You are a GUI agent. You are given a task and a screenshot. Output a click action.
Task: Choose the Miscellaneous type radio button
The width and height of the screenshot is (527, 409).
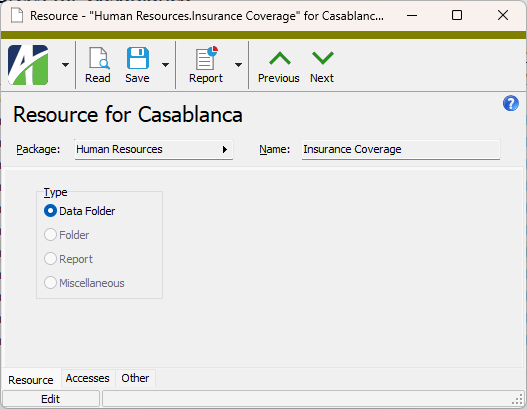[50, 283]
